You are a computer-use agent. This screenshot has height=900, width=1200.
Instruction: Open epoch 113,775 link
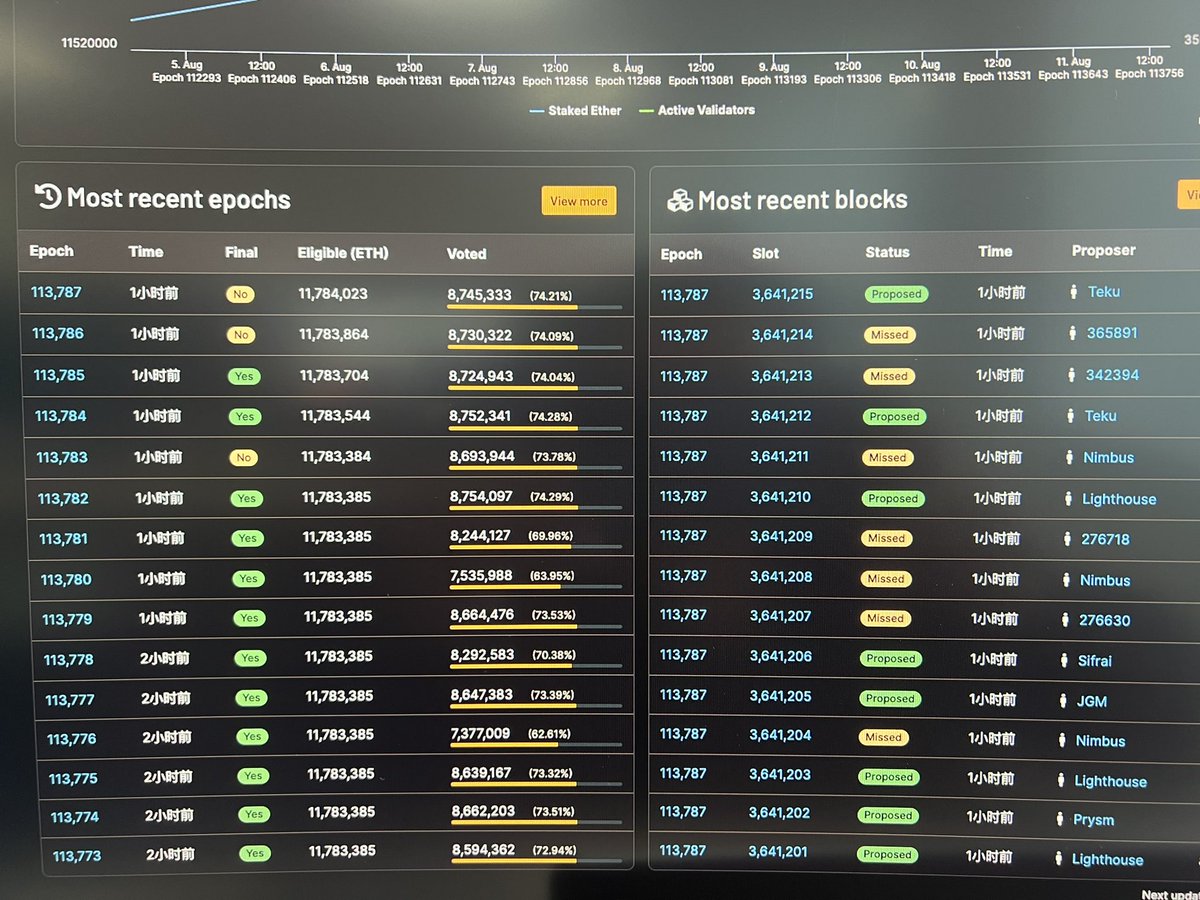tap(73, 778)
